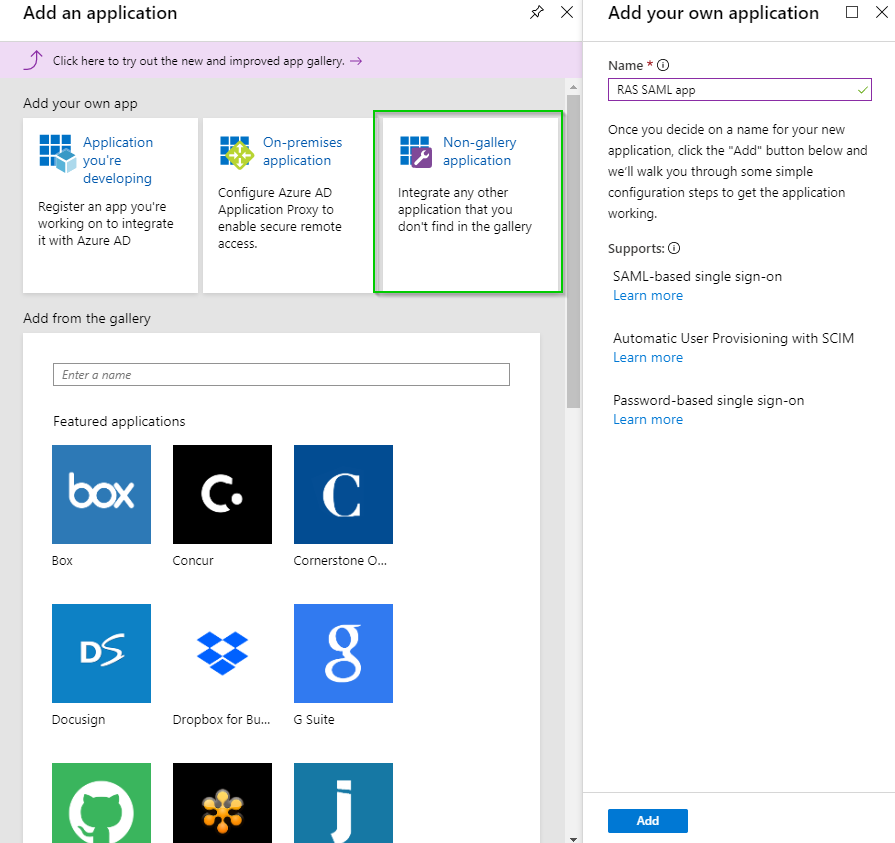Open the Cornerstone OnDemand app tile
Screen dimensions: 895x843
[343, 494]
